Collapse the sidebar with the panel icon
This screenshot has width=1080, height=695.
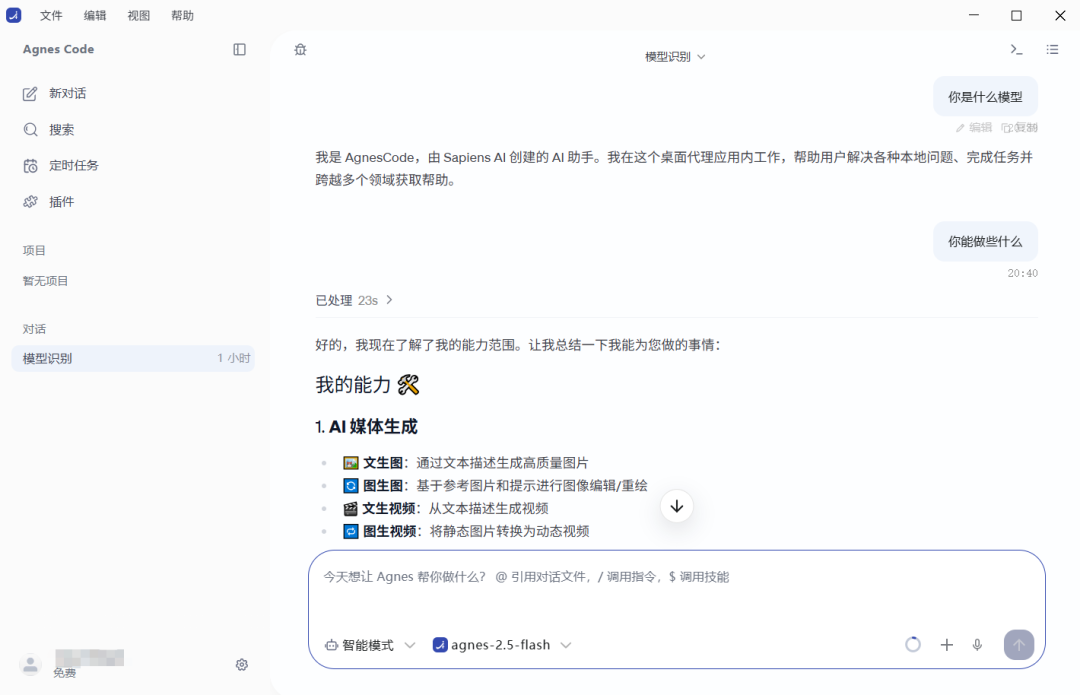point(240,50)
